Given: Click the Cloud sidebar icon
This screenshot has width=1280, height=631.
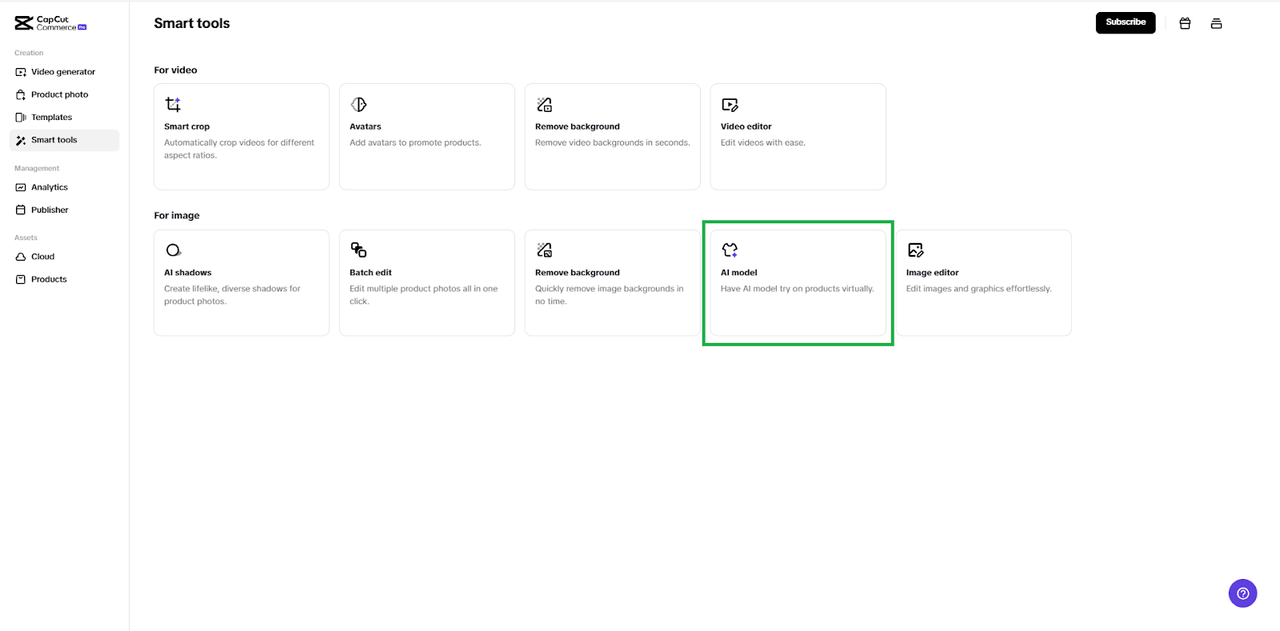Looking at the screenshot, I should click(21, 257).
